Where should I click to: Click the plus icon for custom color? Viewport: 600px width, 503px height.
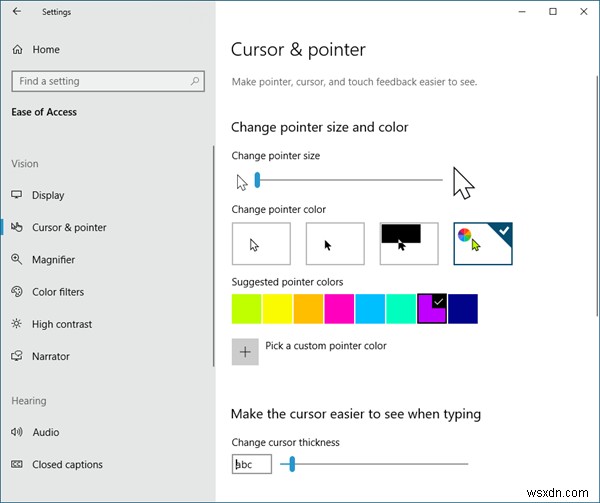pos(245,352)
